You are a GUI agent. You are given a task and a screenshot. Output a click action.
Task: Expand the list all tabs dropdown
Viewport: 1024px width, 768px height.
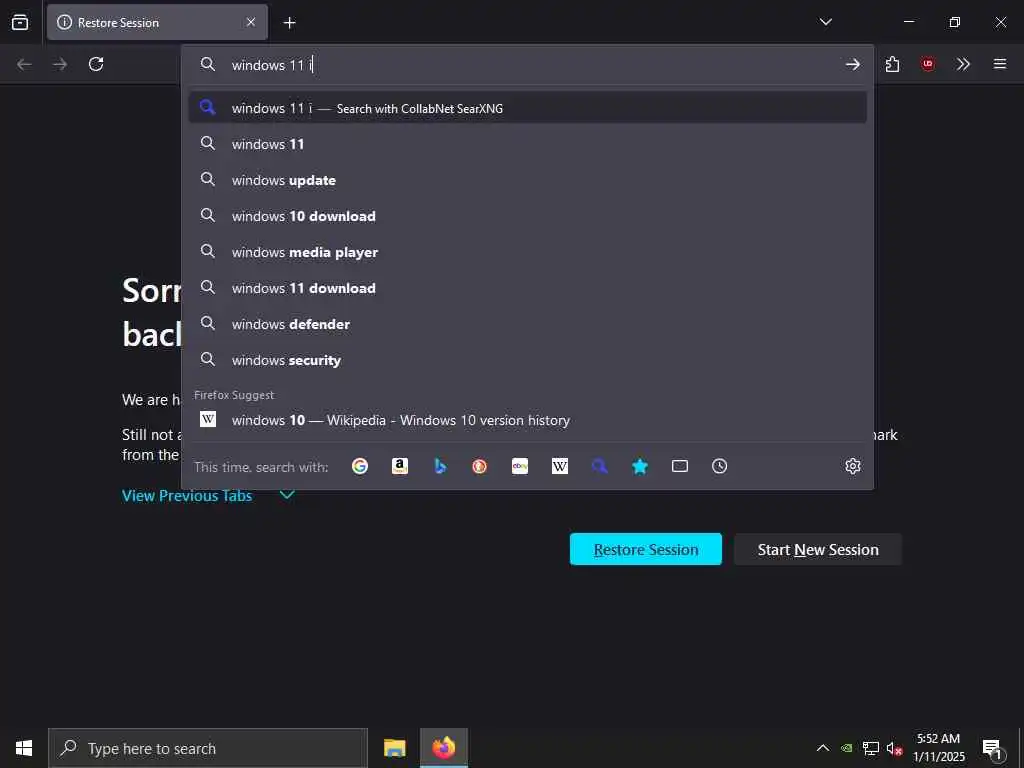(825, 22)
